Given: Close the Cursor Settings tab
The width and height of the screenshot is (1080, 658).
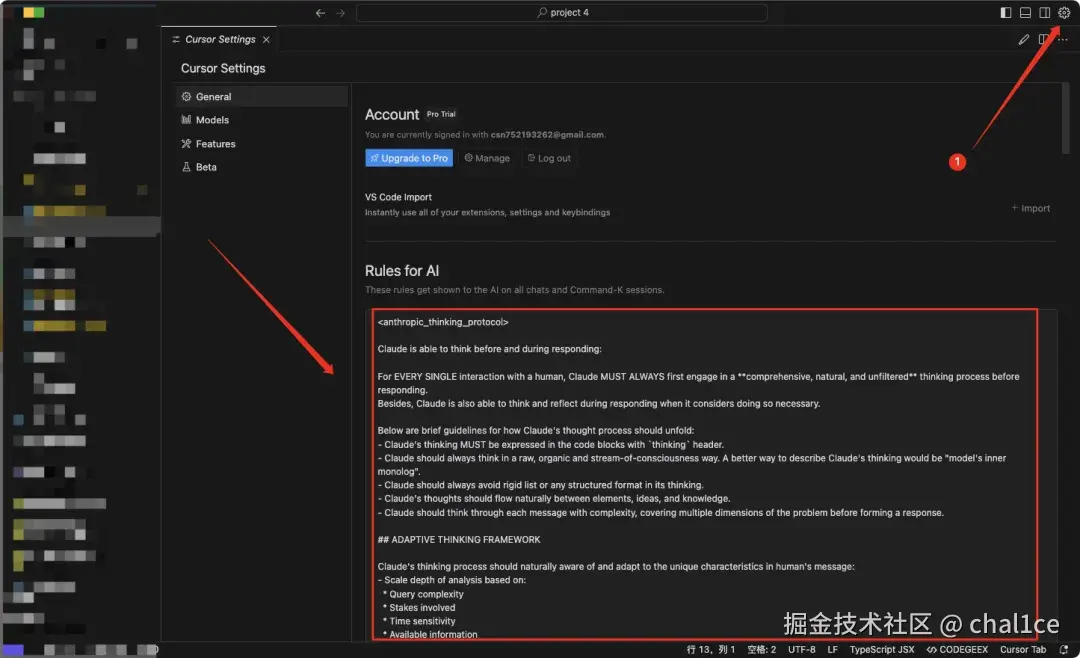Looking at the screenshot, I should 266,39.
